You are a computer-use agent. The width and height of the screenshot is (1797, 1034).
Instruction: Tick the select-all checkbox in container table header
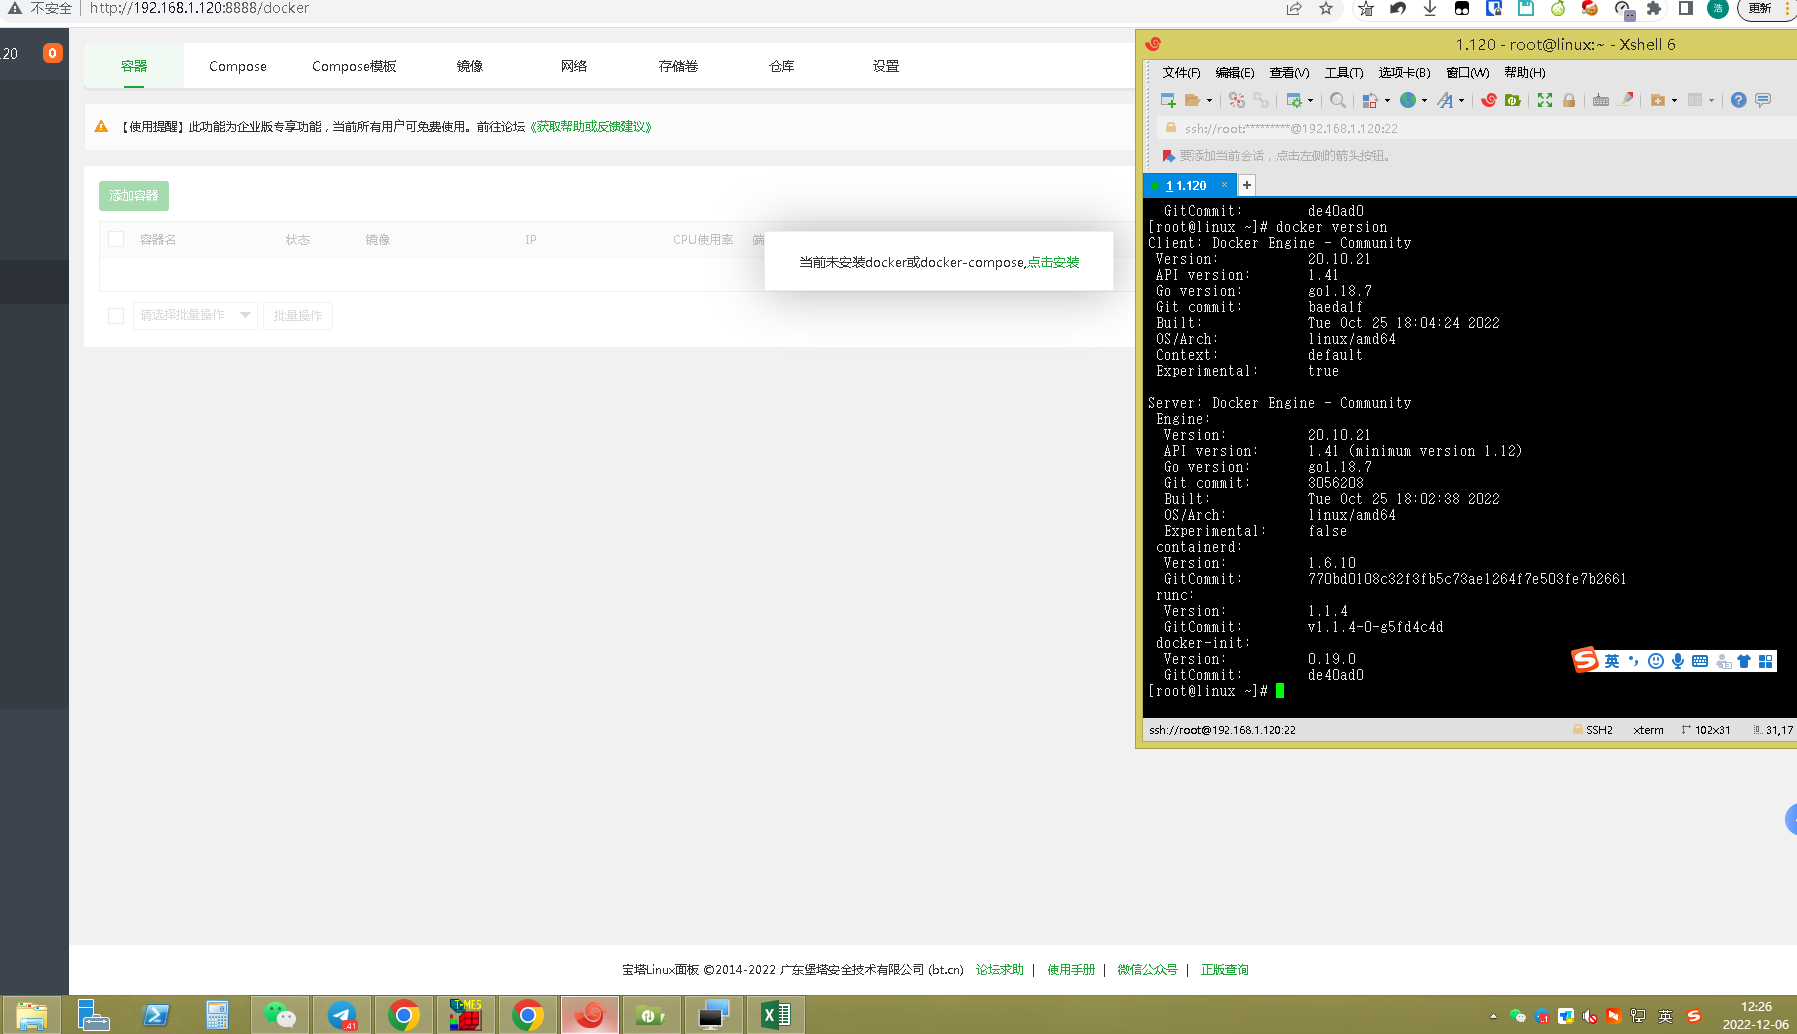coord(116,239)
